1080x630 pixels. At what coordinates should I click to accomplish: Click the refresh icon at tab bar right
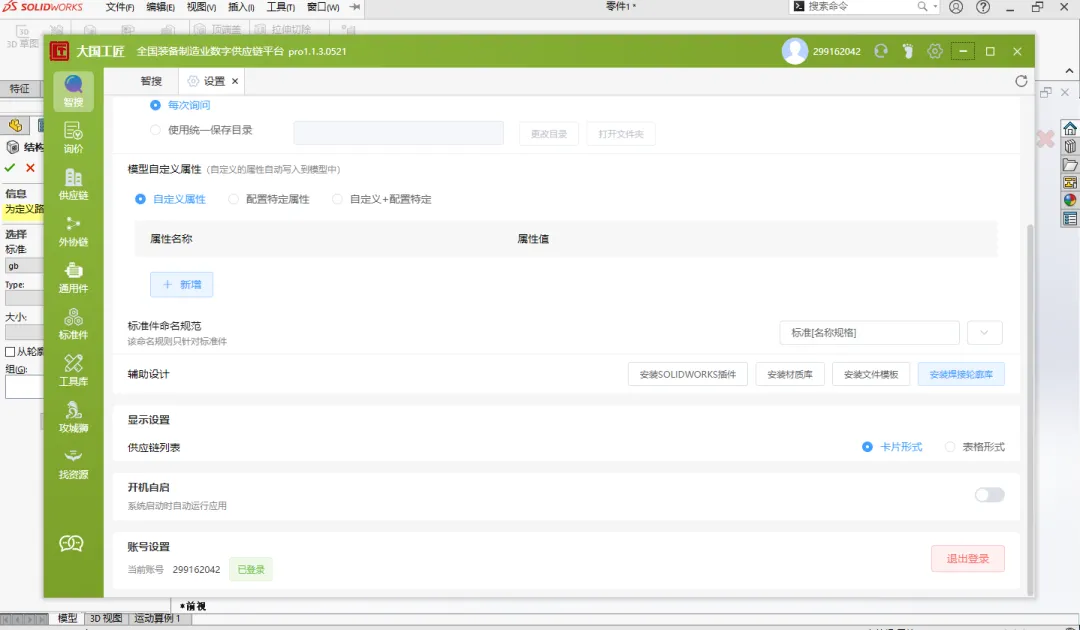click(x=1021, y=81)
